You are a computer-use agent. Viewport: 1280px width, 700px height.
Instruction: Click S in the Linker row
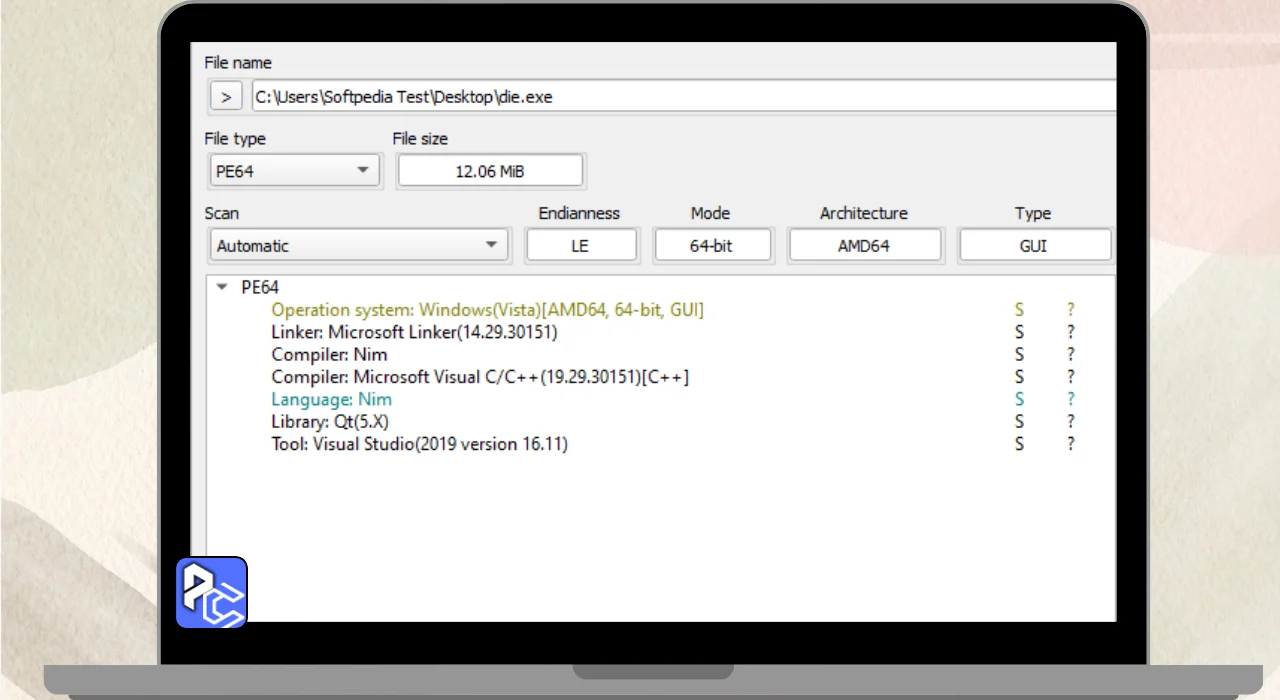click(x=1019, y=332)
